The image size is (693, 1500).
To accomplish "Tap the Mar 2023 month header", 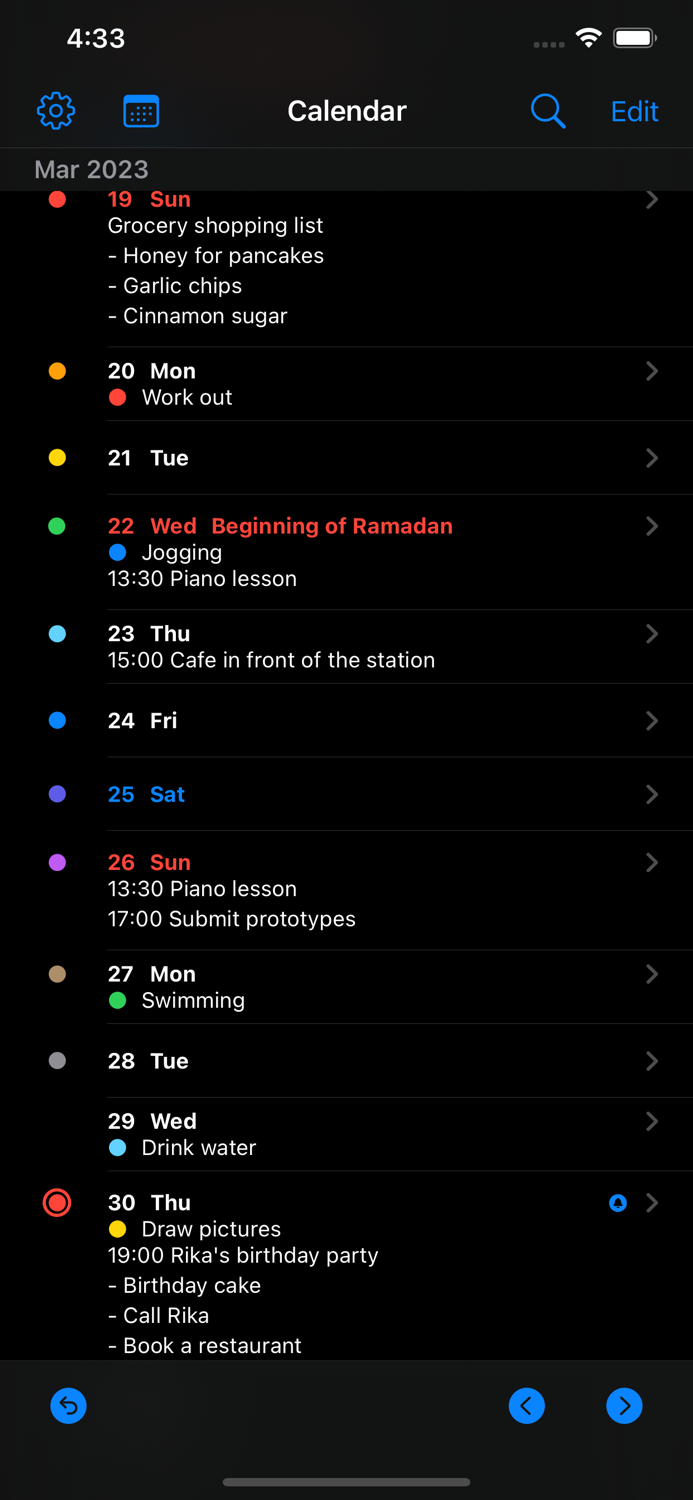I will pyautogui.click(x=91, y=170).
